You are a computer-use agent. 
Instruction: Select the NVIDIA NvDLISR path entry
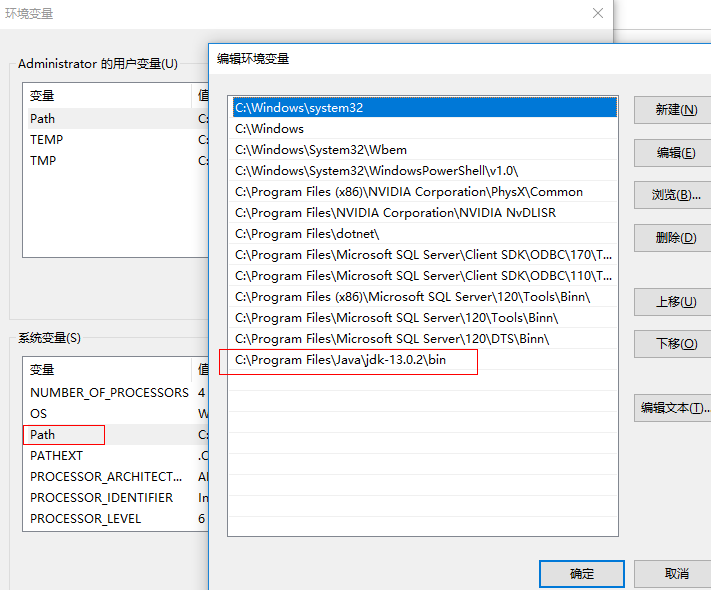pos(424,213)
